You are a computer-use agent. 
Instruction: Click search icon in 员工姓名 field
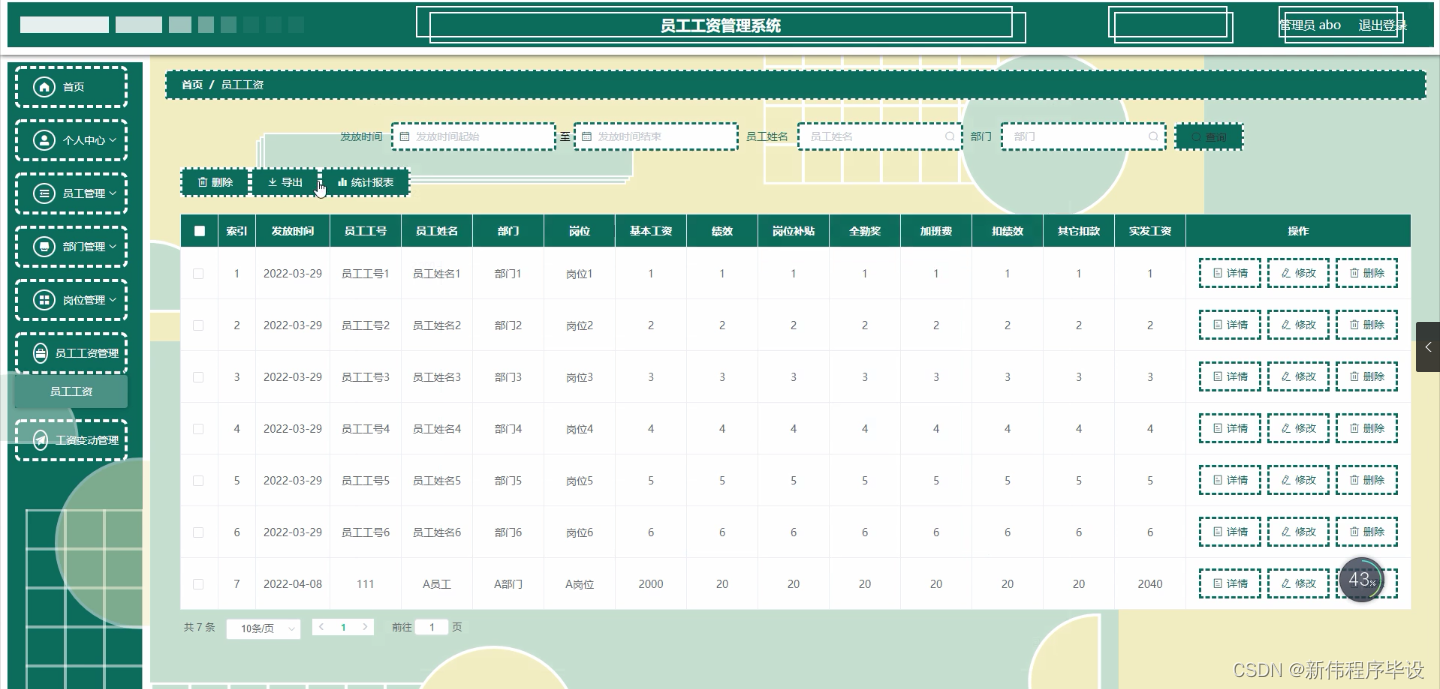pyautogui.click(x=950, y=136)
